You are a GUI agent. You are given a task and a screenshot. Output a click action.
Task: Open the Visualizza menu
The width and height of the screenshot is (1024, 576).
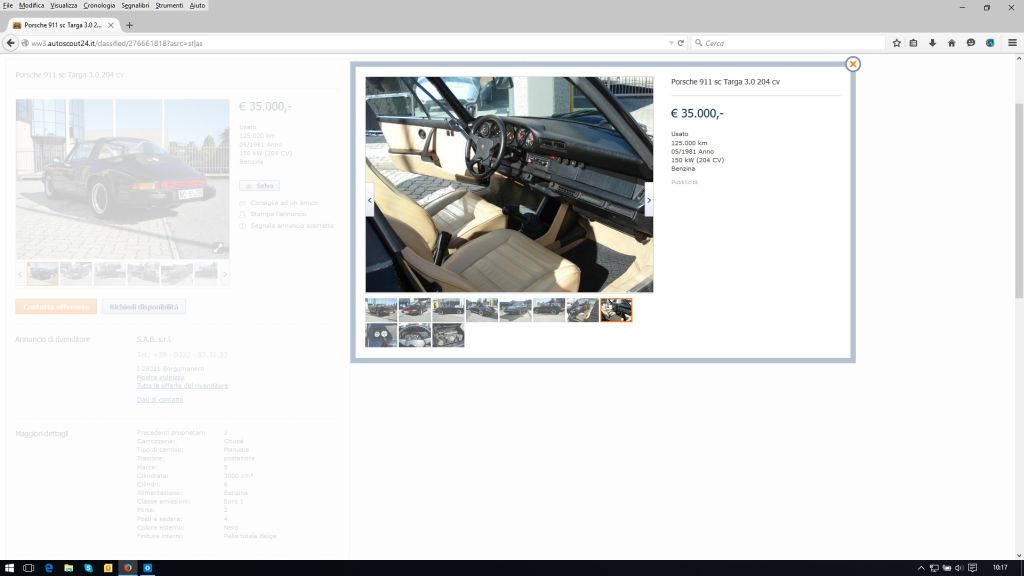pos(64,5)
